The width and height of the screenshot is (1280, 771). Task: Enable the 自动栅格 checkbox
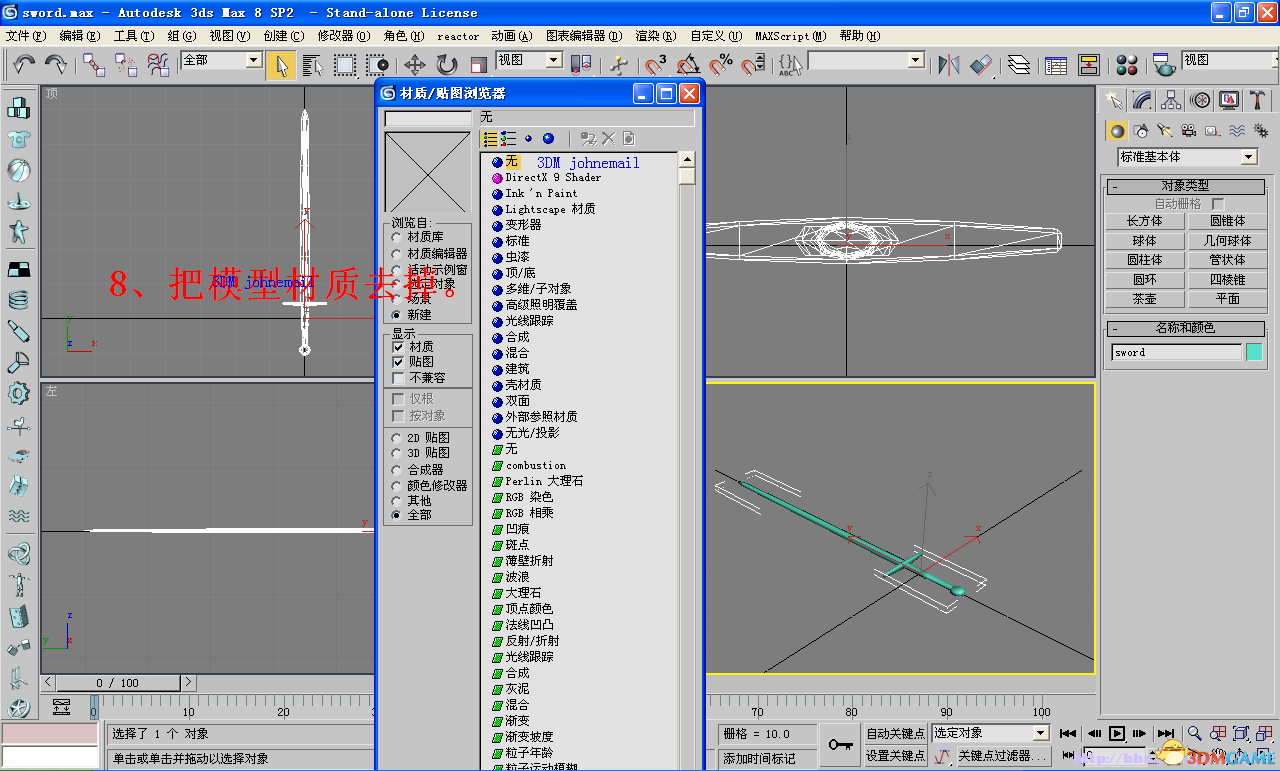tap(1218, 203)
